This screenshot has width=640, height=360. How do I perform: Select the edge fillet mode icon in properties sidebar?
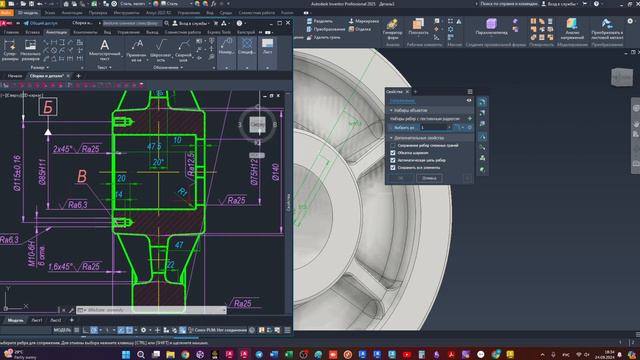coord(482,102)
